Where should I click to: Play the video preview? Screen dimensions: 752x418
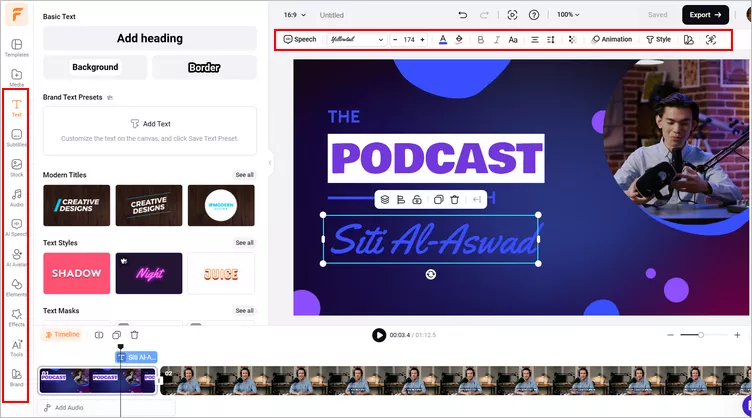click(x=379, y=335)
